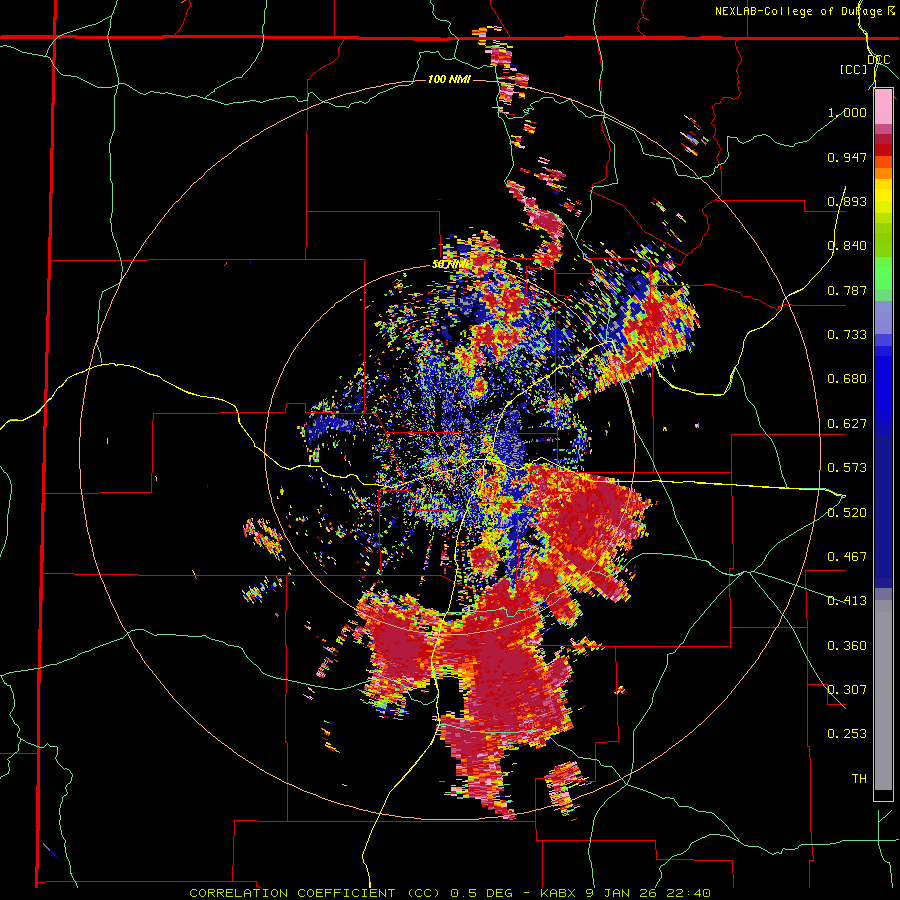Click the 100 NMI range ring label
The image size is (900, 900).
click(449, 79)
